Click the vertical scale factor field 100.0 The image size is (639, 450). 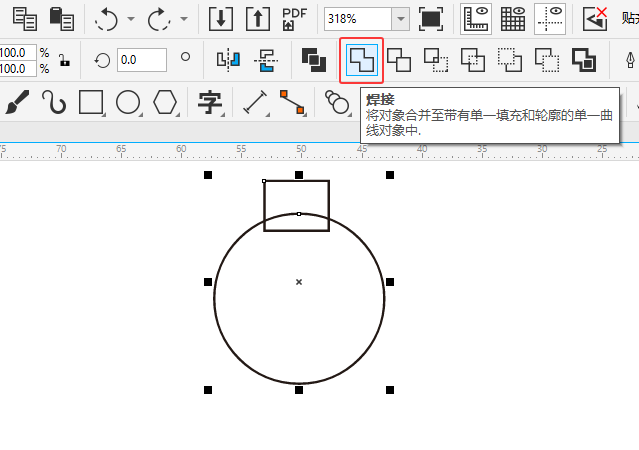pyautogui.click(x=18, y=68)
